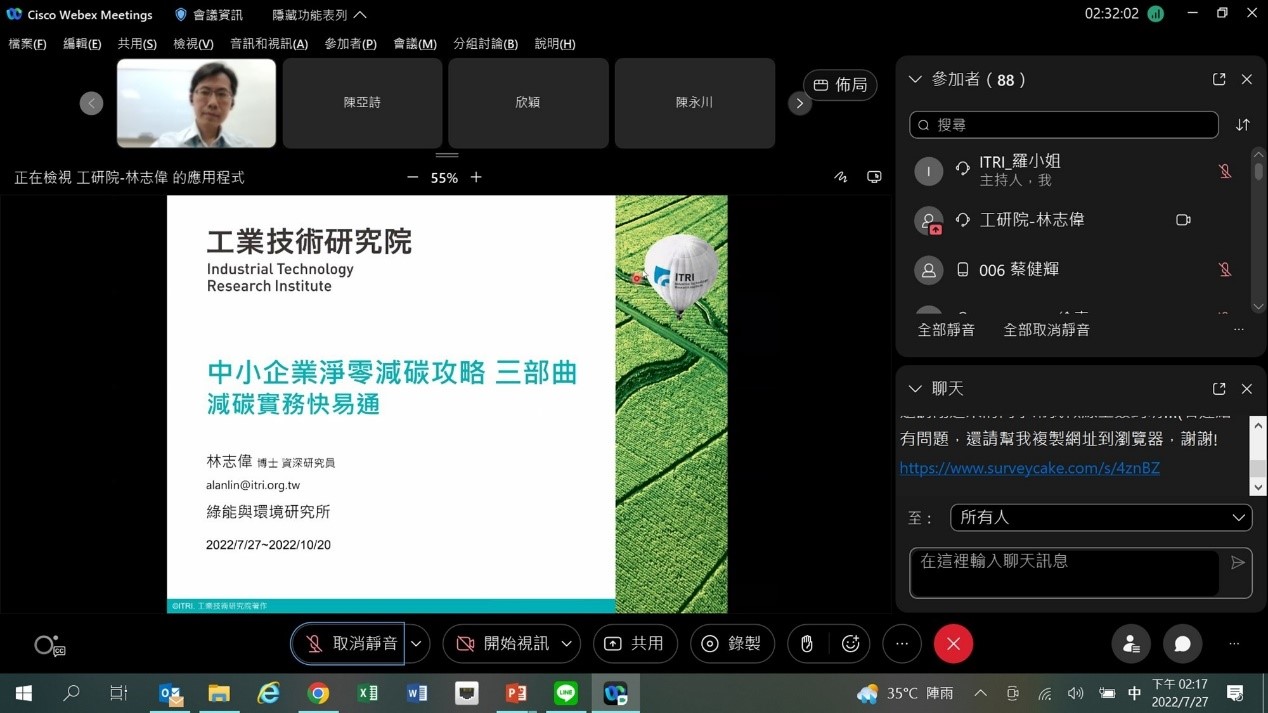Collapse the 隱藏功能表列 menu bar toggle

[319, 15]
